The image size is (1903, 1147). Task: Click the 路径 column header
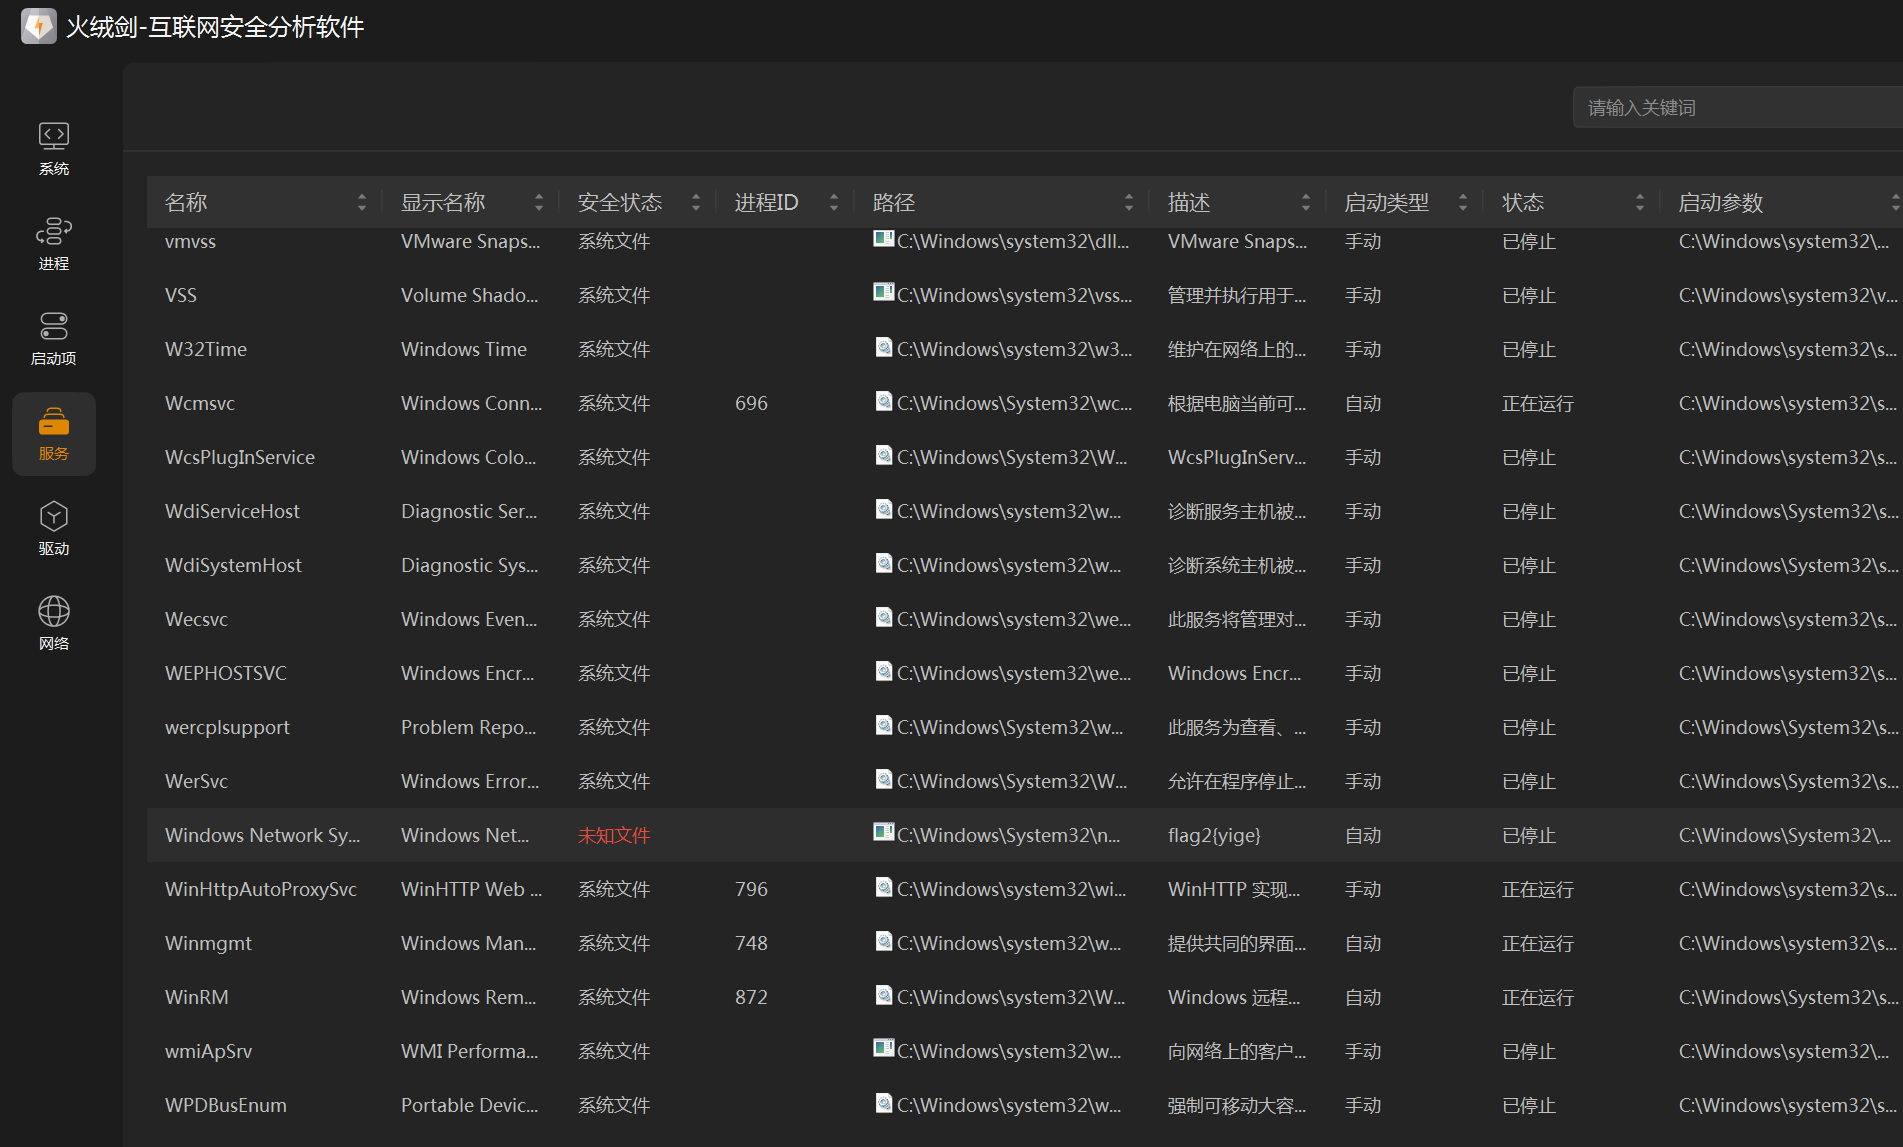[x=894, y=203]
